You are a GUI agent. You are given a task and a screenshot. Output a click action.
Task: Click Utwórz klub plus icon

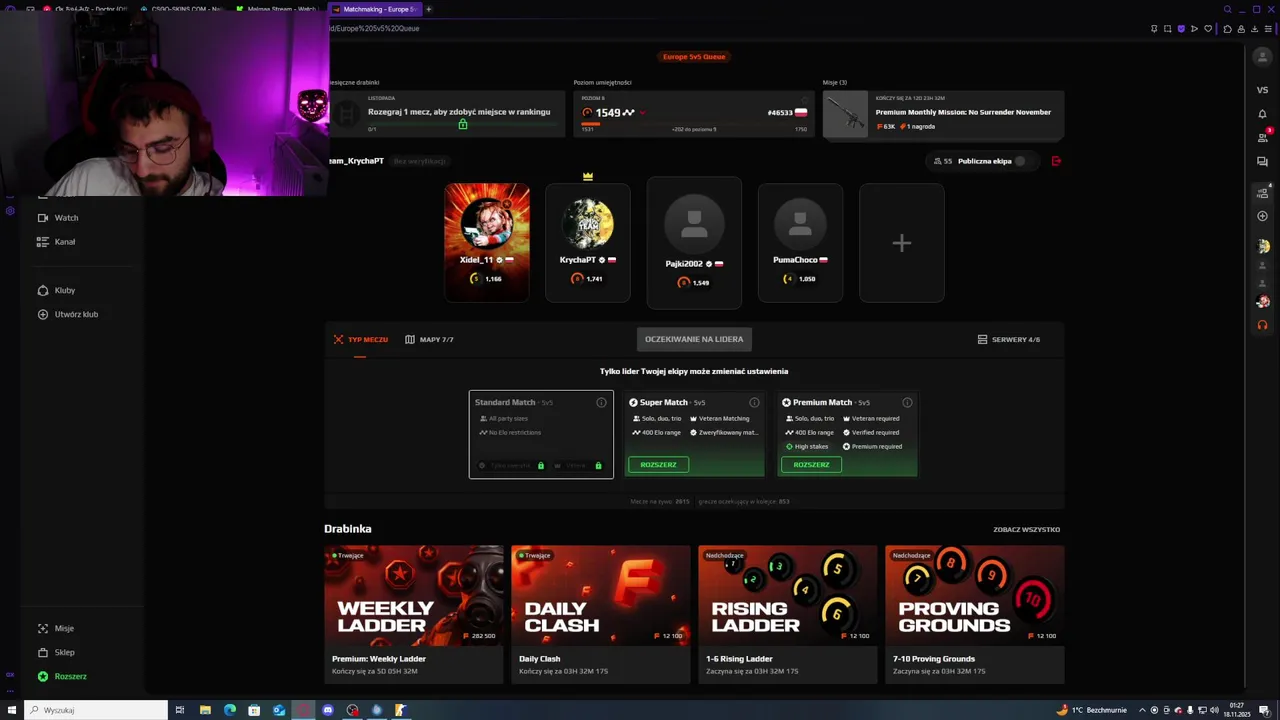point(43,314)
